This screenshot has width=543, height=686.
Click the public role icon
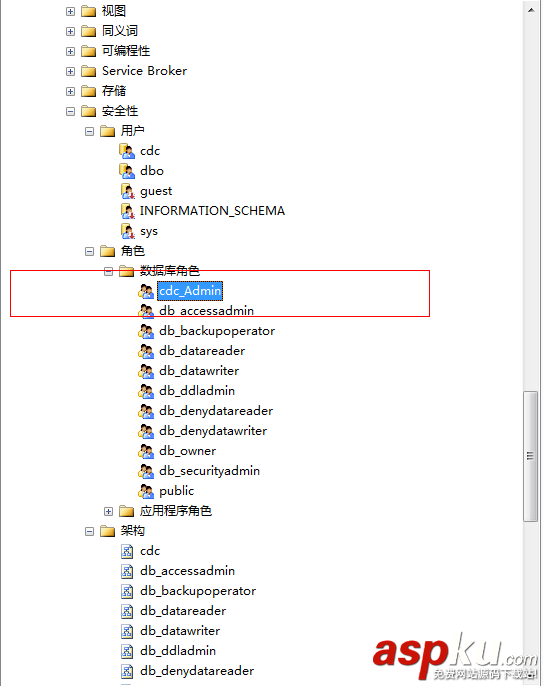point(146,492)
